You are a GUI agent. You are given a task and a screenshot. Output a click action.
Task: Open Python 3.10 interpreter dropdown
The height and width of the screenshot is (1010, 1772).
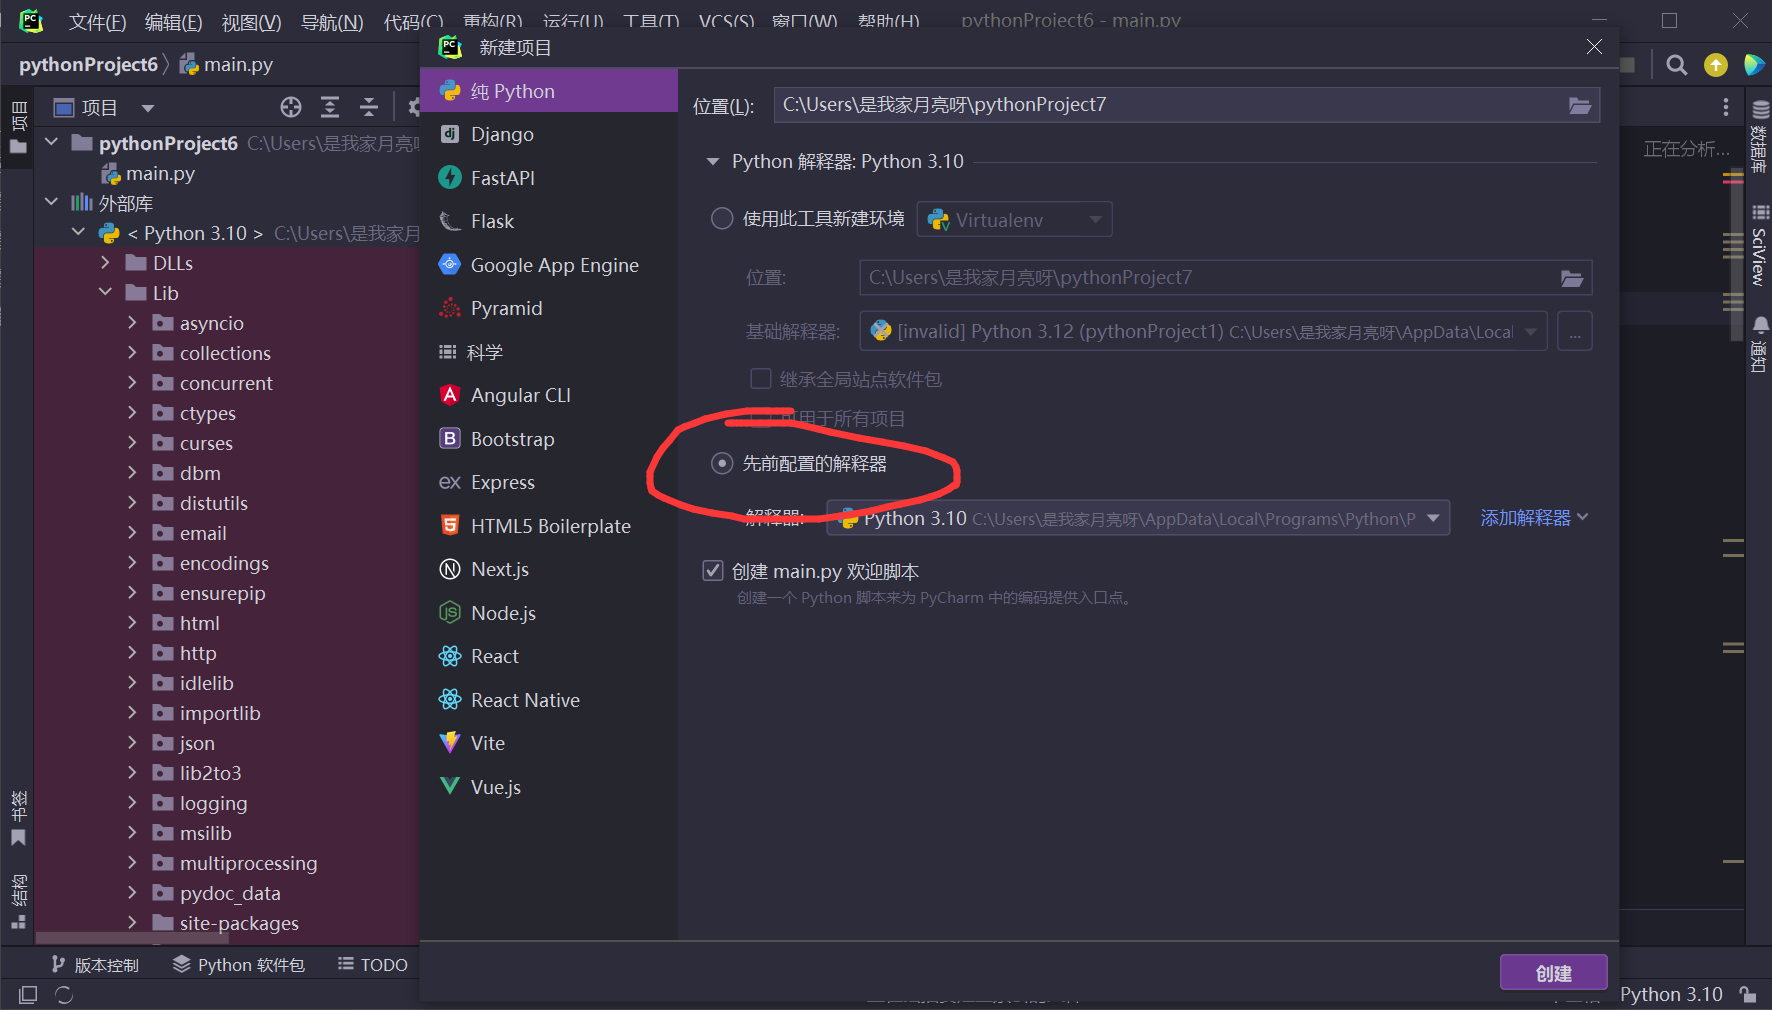1138,518
